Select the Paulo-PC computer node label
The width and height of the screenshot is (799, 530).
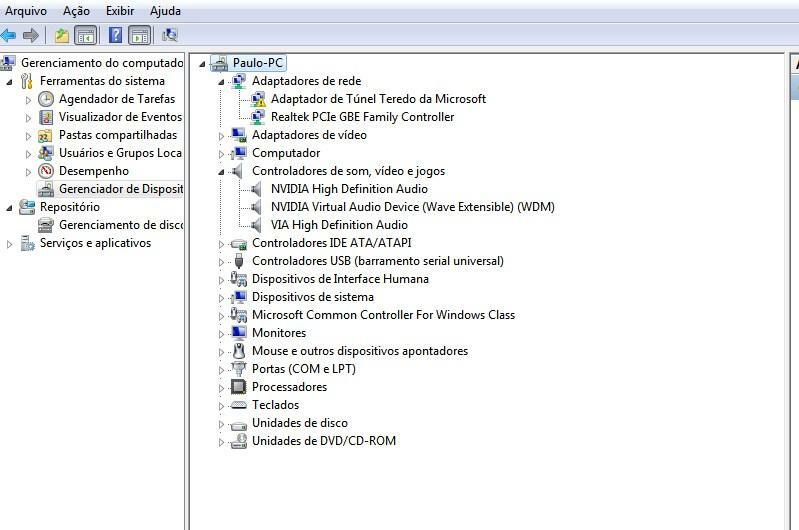[x=257, y=63]
